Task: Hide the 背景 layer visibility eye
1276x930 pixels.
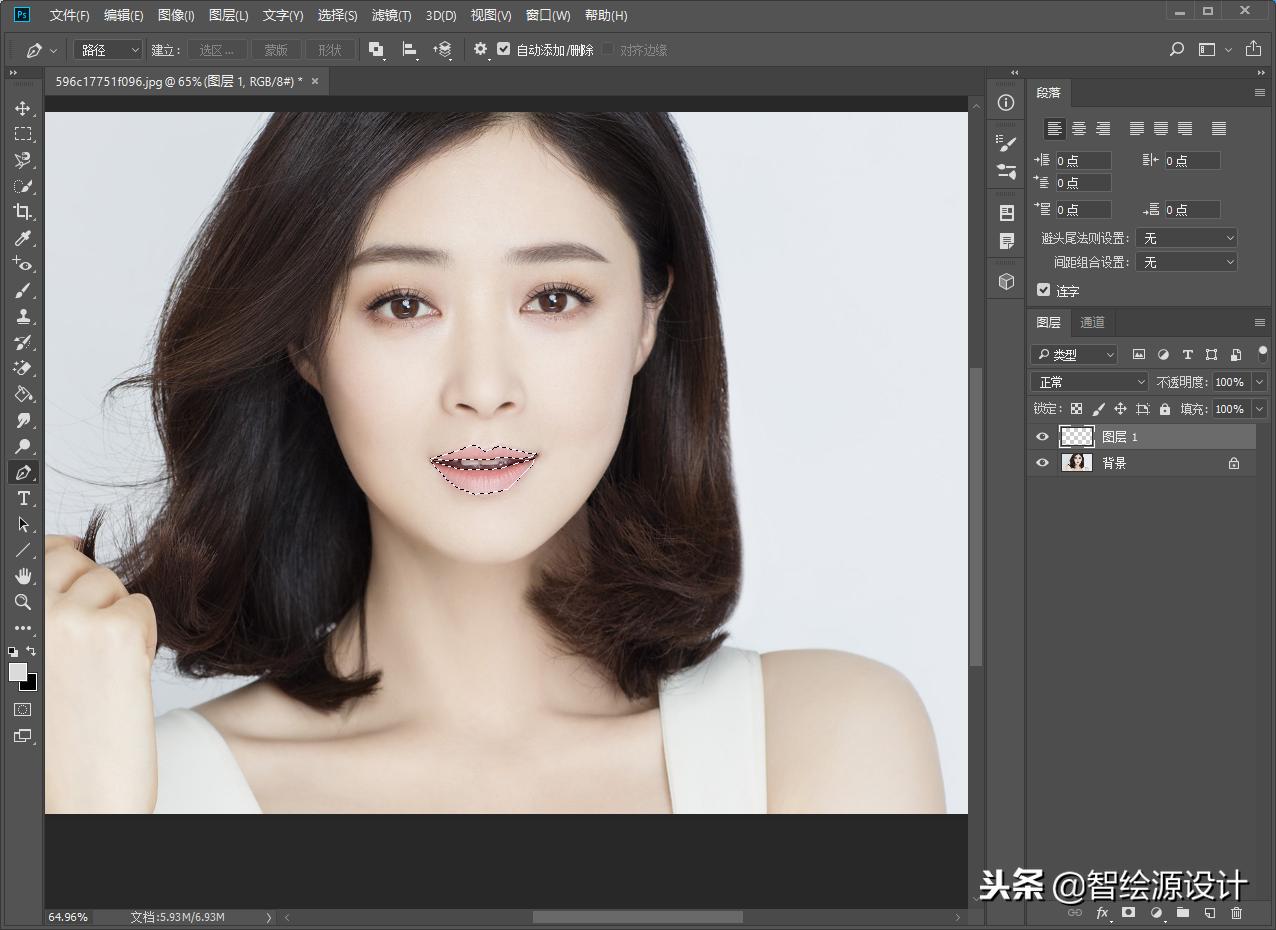Action: [1042, 462]
